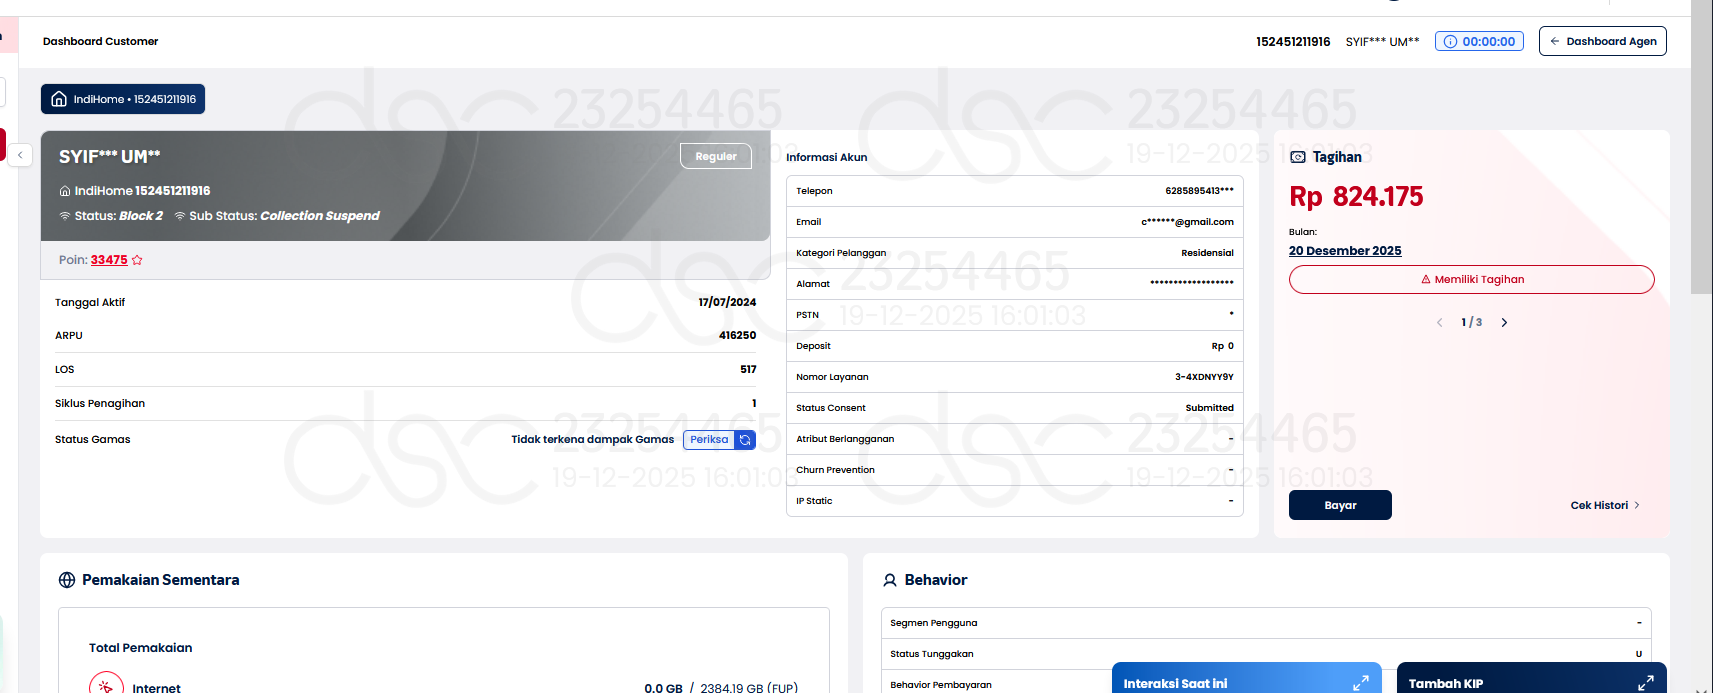Open Cek Histori link
Image resolution: width=1713 pixels, height=693 pixels.
pos(1605,505)
